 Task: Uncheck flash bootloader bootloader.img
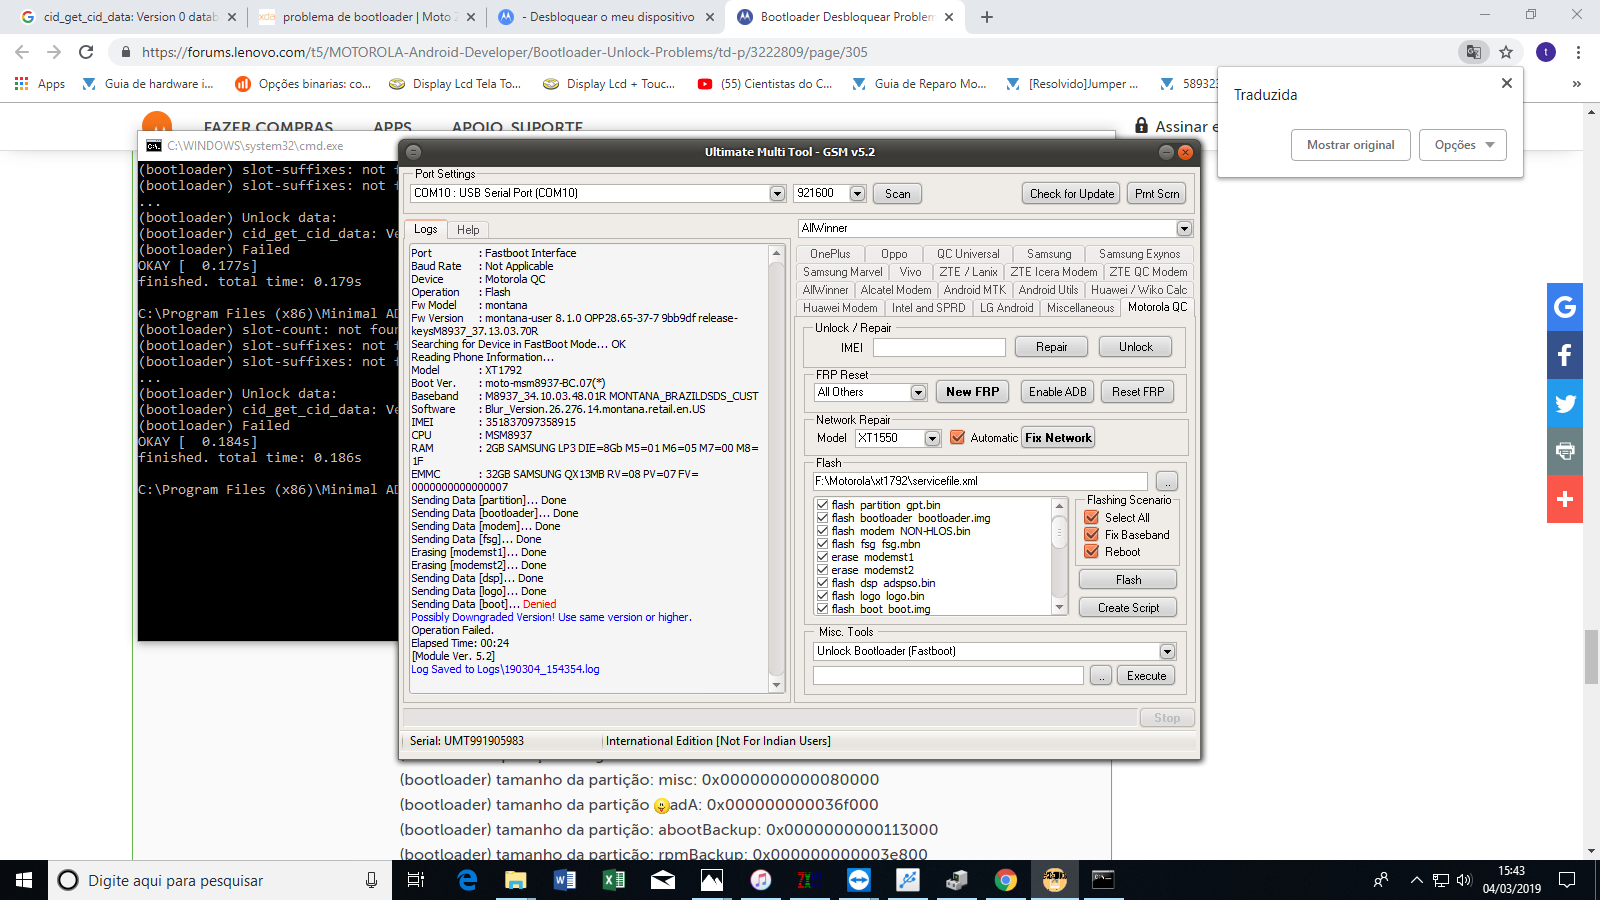[822, 518]
